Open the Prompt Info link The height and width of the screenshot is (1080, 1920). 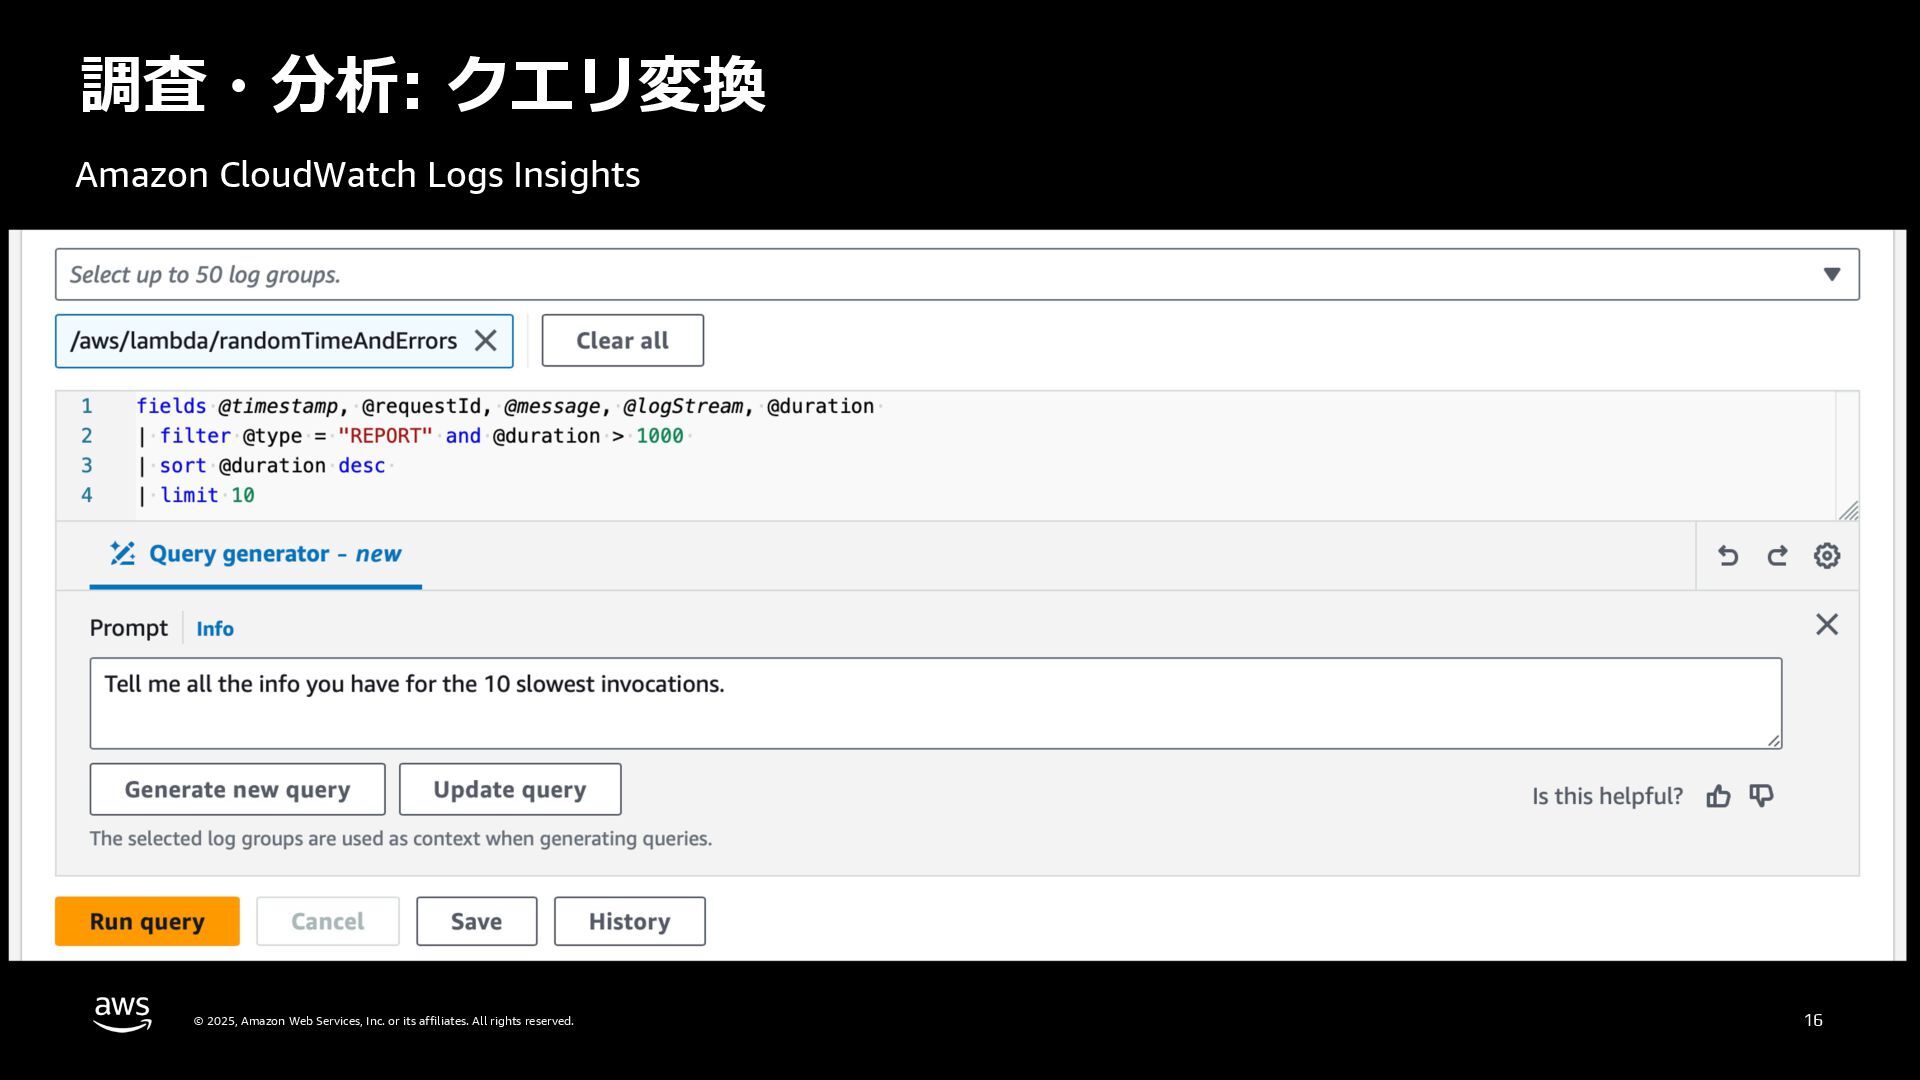(215, 629)
